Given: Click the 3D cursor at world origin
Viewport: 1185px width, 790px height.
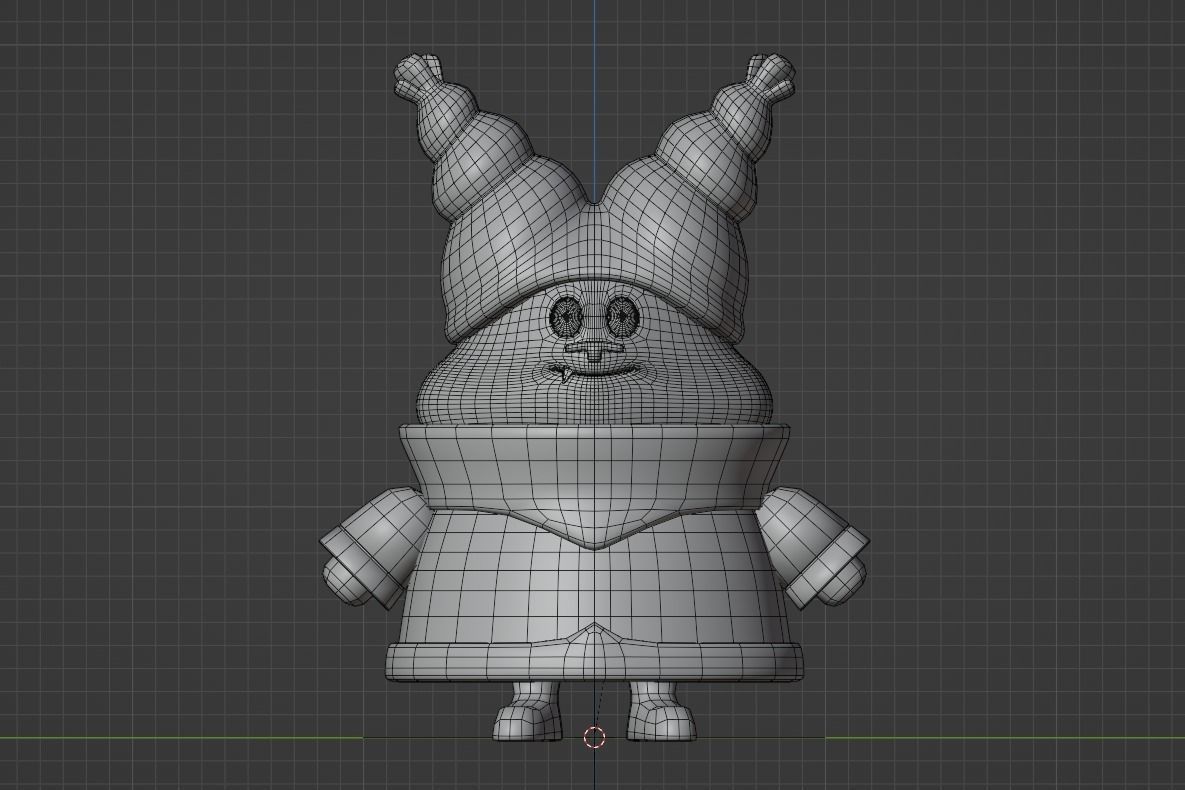Looking at the screenshot, I should tap(594, 738).
